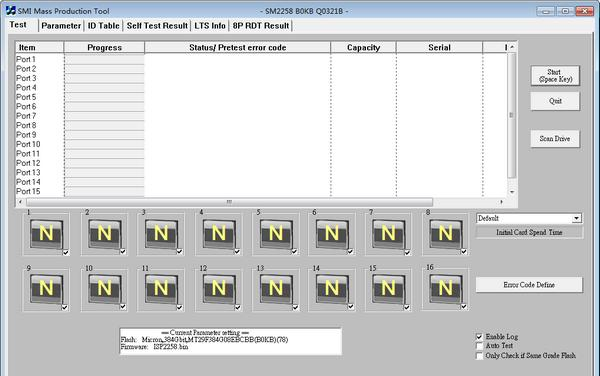Open the Error Code Define button
The width and height of the screenshot is (600, 376).
click(529, 285)
